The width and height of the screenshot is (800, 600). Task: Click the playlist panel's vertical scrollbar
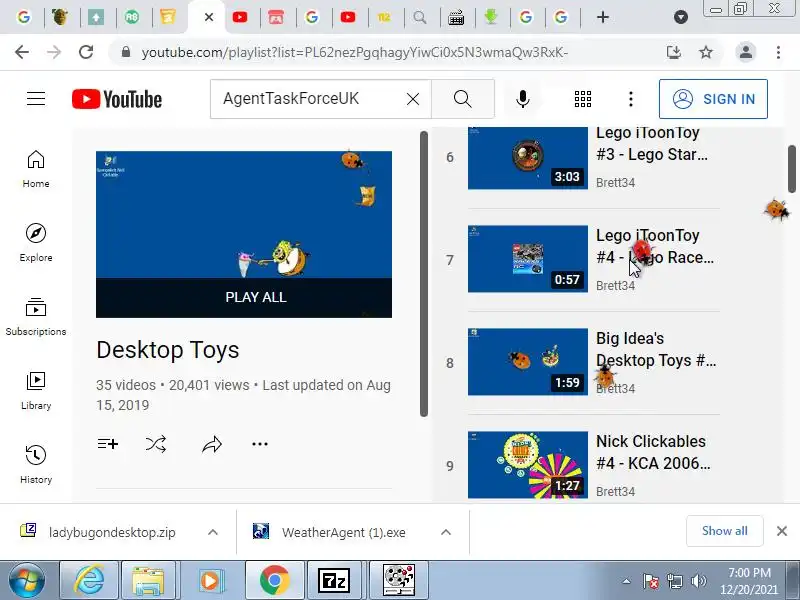point(423,274)
